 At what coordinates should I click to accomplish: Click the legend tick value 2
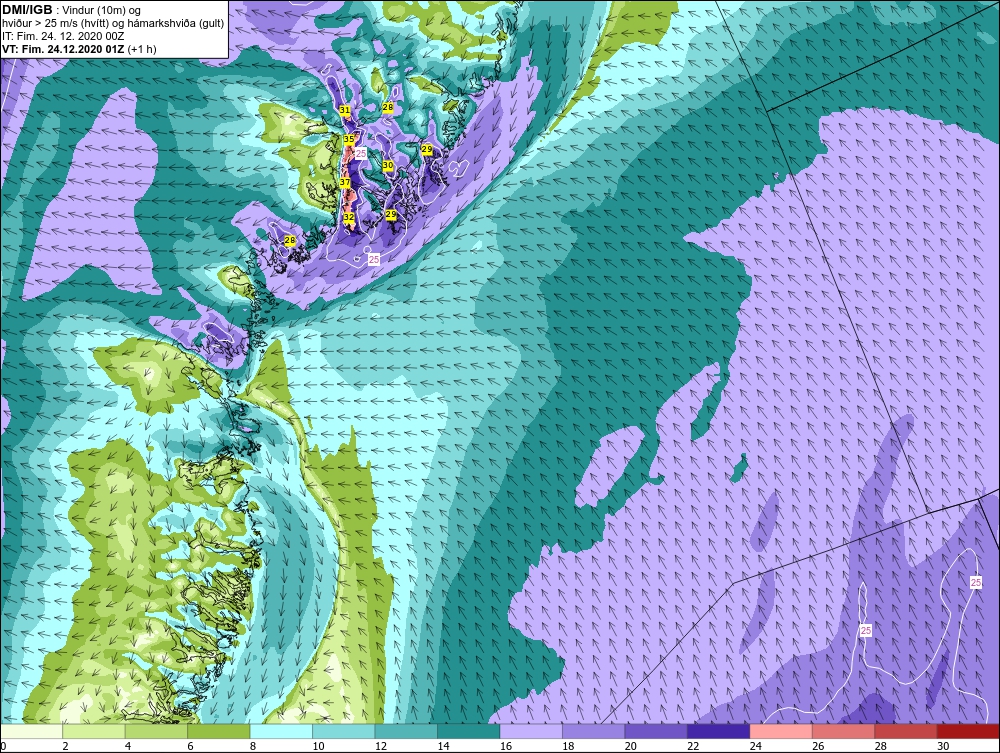tap(66, 746)
